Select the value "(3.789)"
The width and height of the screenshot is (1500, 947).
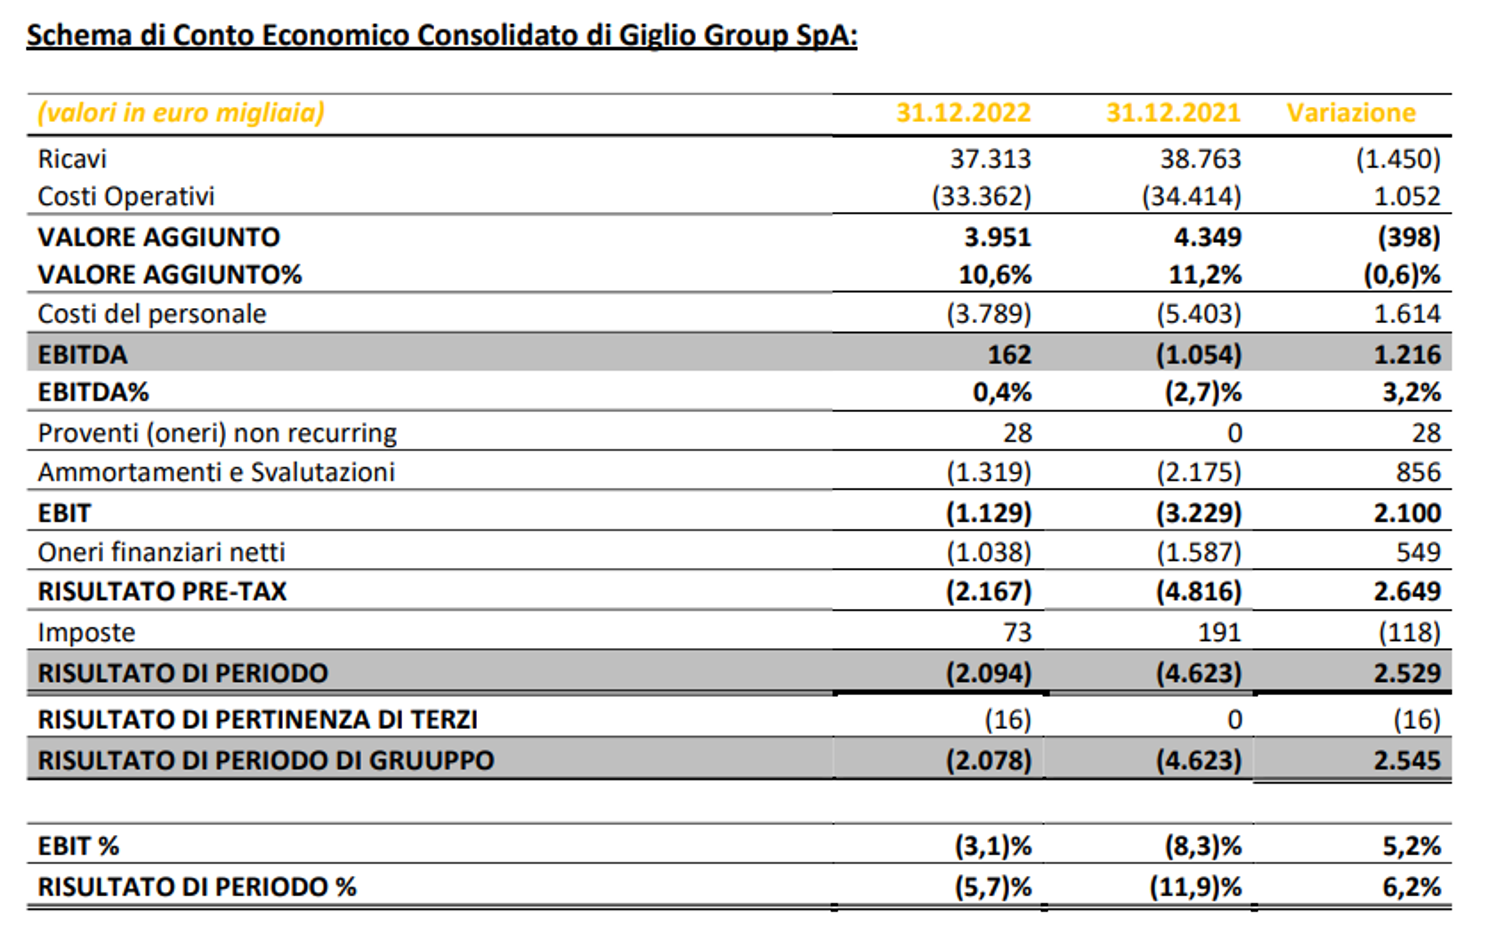[x=988, y=314]
